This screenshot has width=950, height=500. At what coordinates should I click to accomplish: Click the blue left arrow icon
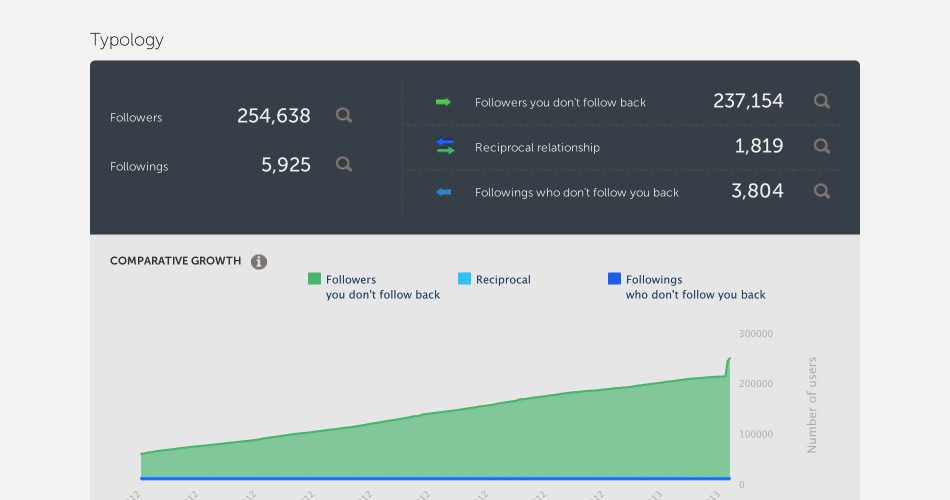tap(443, 192)
